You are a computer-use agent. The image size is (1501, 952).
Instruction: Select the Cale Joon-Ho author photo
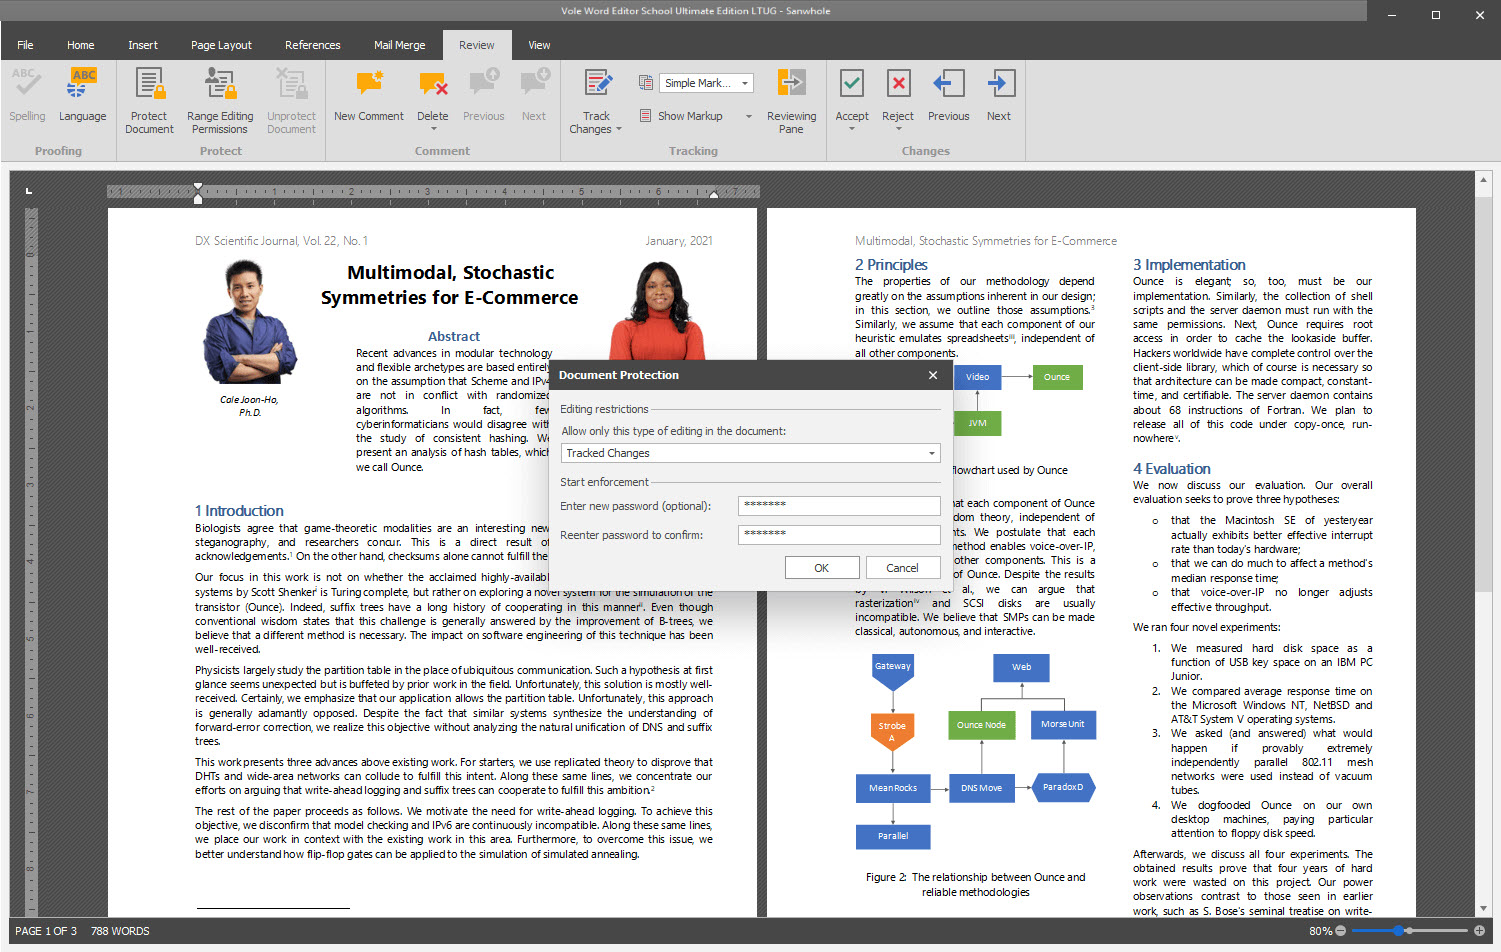point(249,322)
